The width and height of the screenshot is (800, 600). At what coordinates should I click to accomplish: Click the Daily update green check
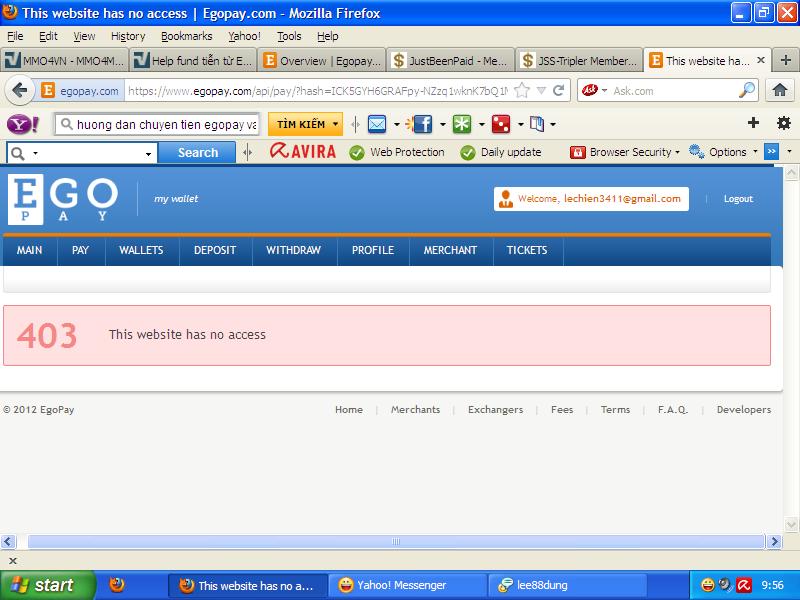point(467,153)
